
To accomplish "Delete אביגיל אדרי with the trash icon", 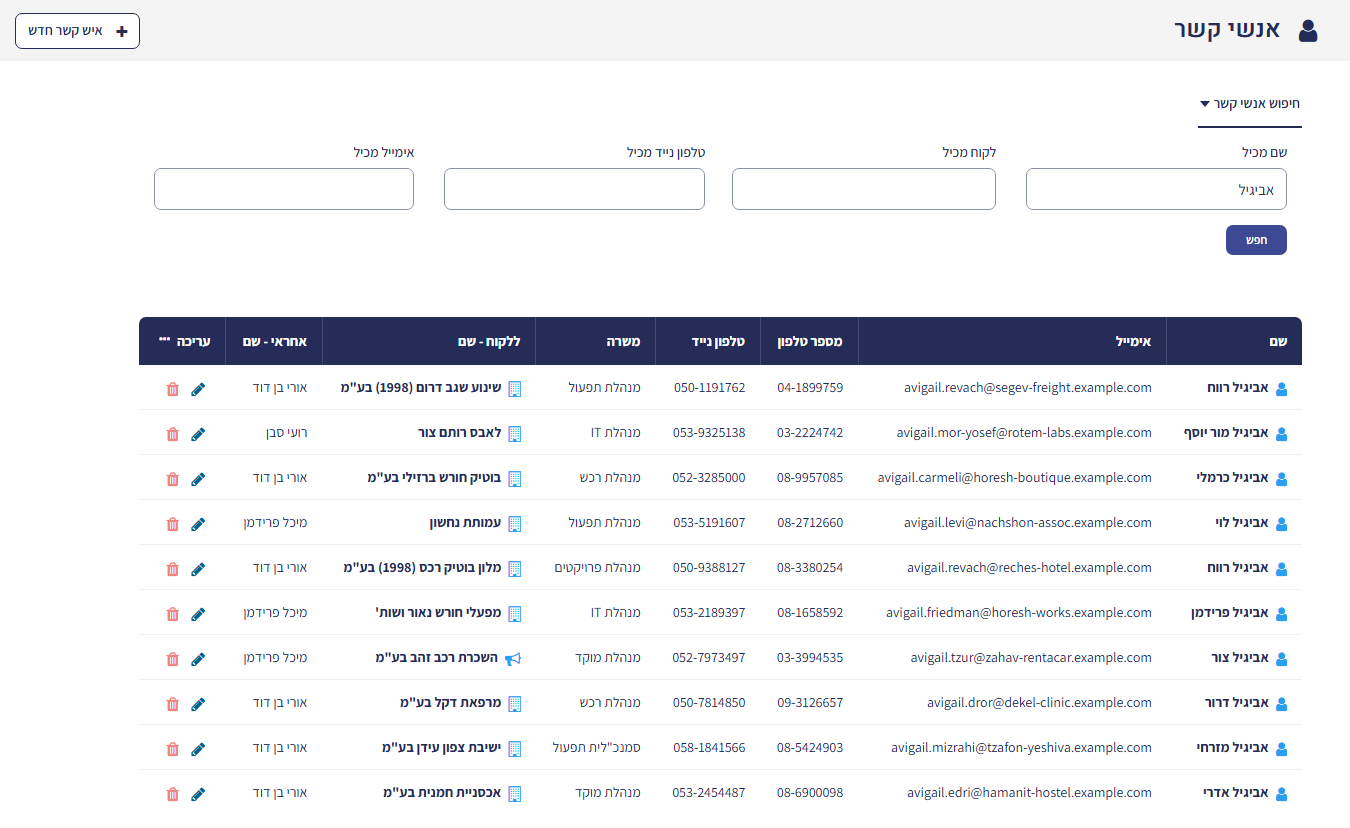I will 173,794.
